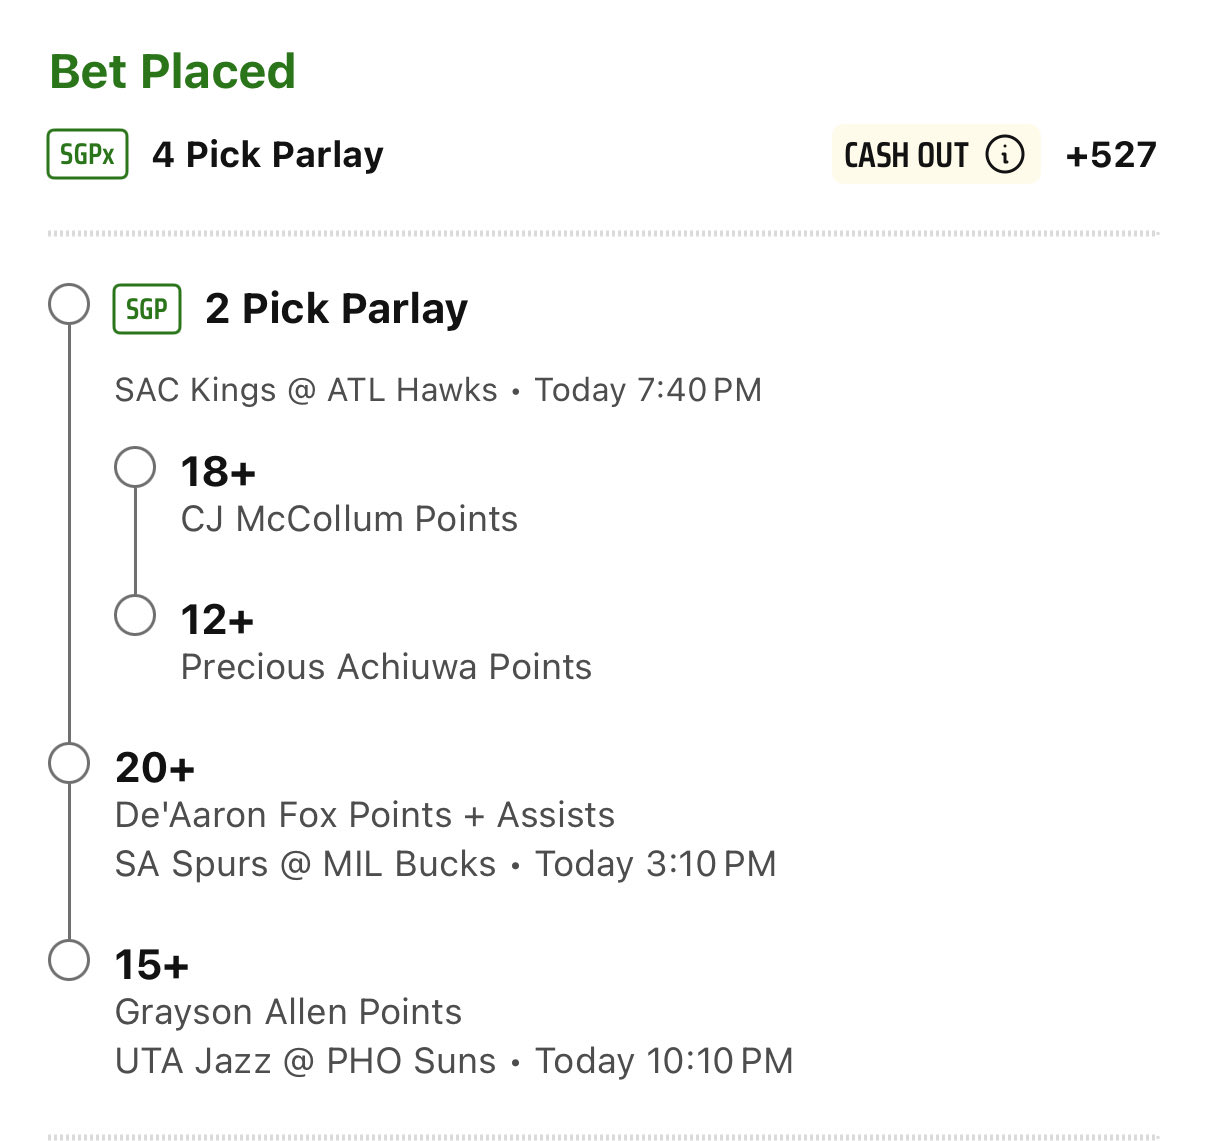Click the 2 Pick Parlay status circle

coord(69,304)
